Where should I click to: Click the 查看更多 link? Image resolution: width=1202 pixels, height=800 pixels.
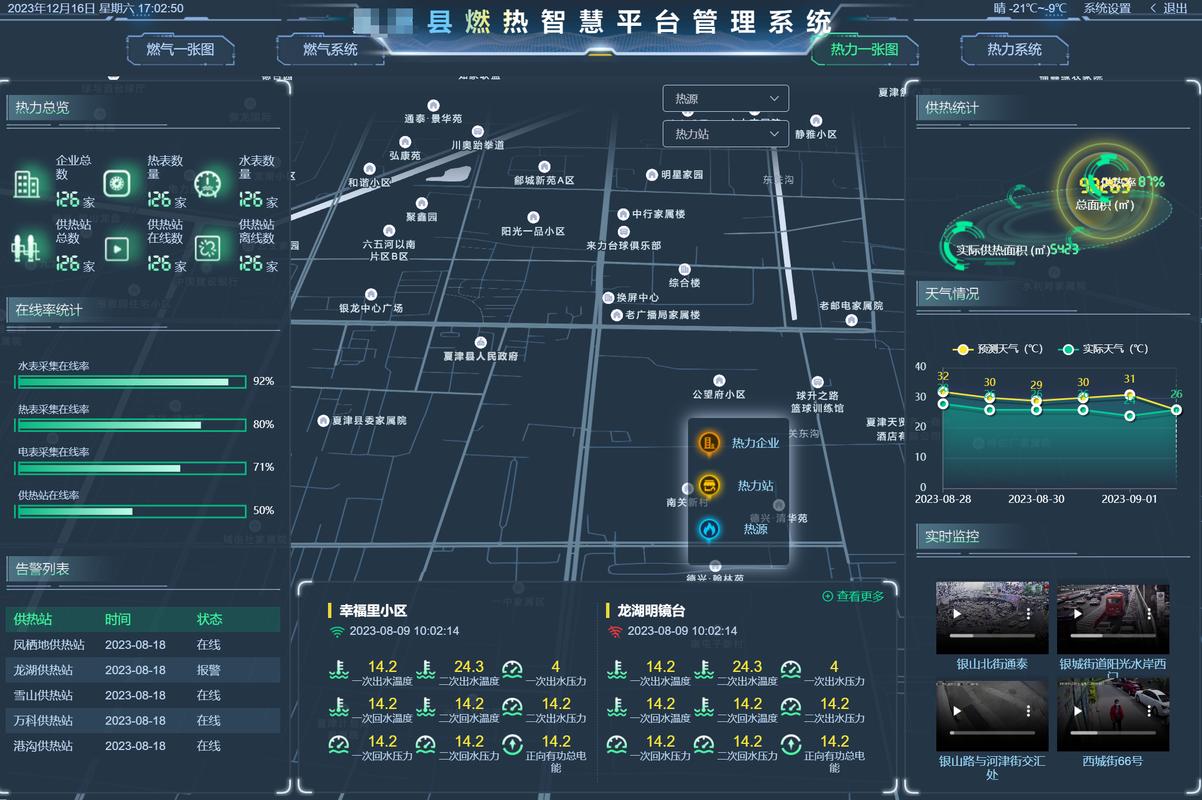tap(853, 596)
